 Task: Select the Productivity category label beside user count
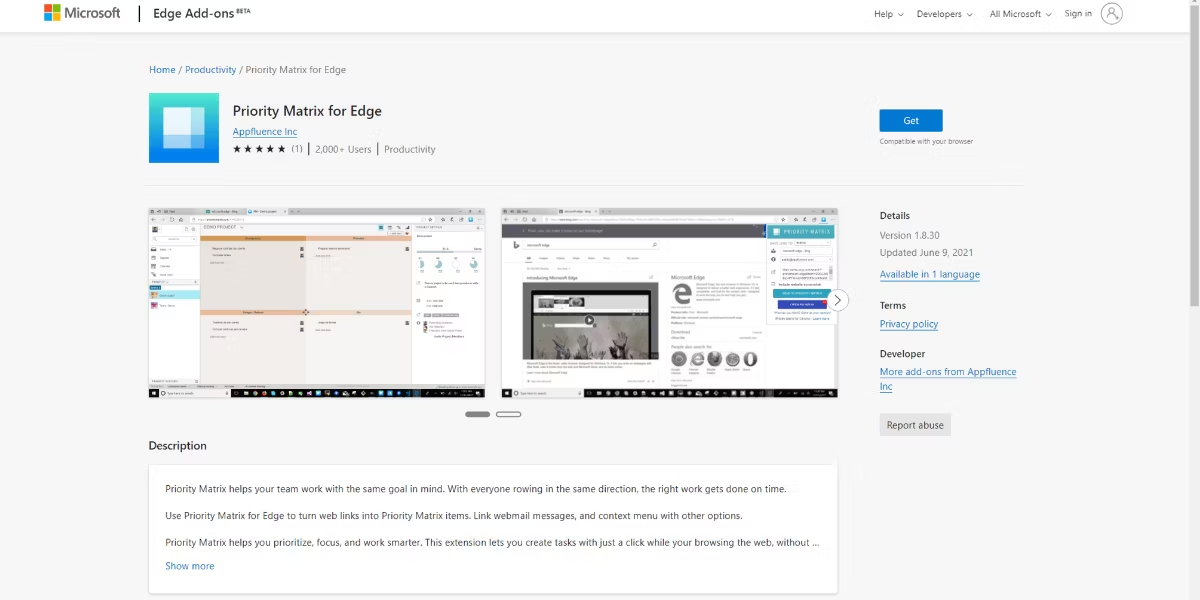coord(410,149)
